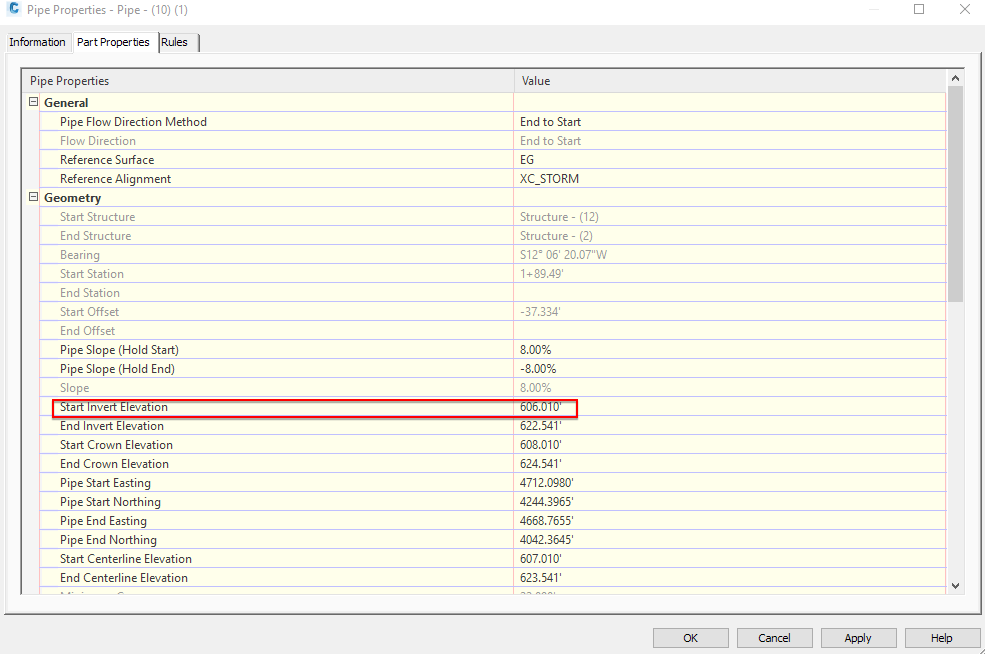Open Help for pipe properties
985x654 pixels.
(x=941, y=637)
